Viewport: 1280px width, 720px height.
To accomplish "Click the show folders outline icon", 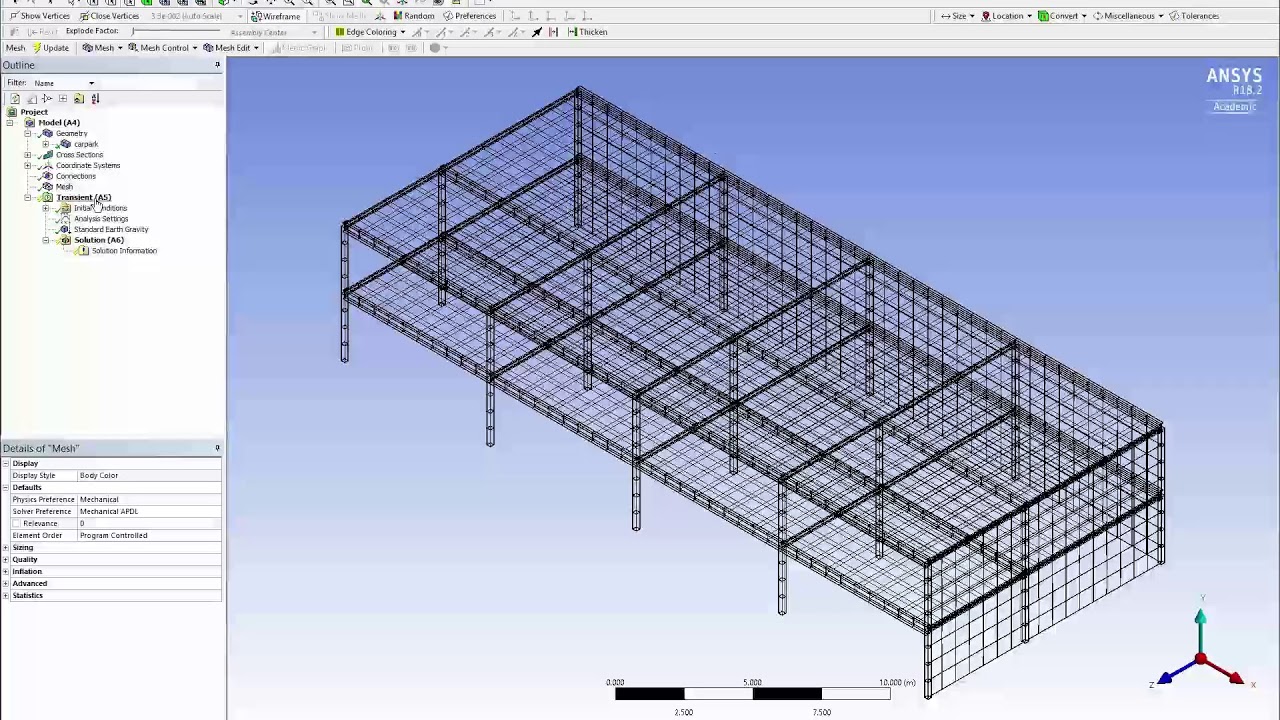I will pos(78,98).
